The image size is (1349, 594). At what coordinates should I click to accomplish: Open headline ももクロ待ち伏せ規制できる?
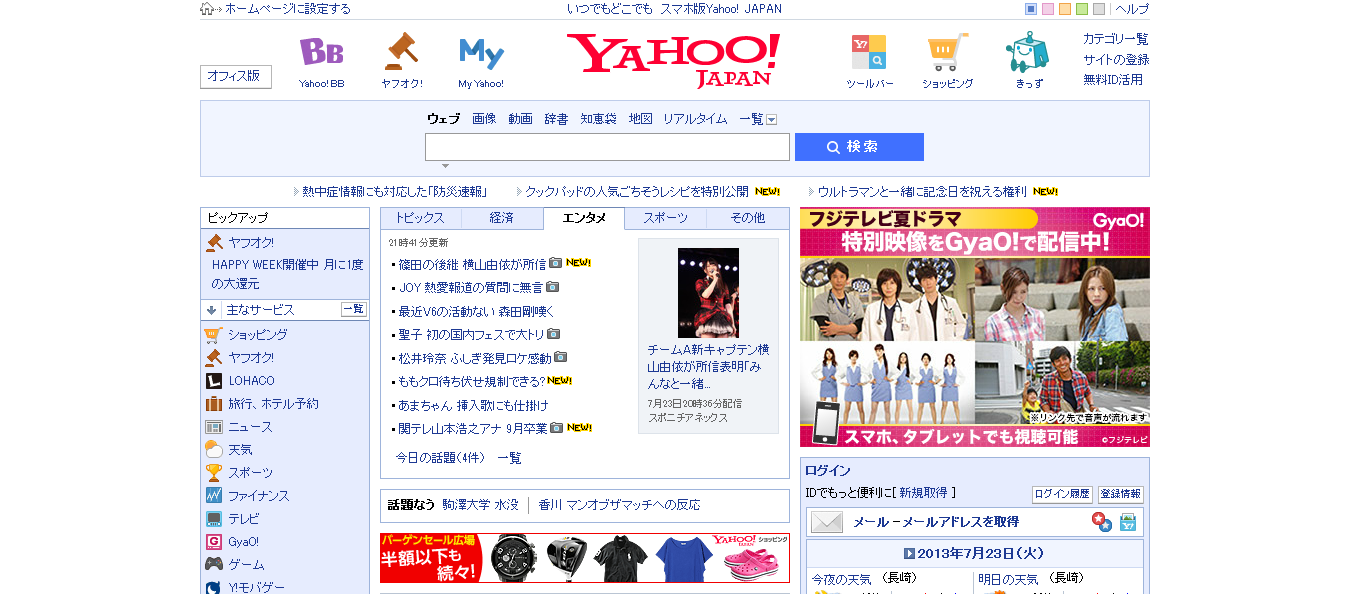point(471,381)
